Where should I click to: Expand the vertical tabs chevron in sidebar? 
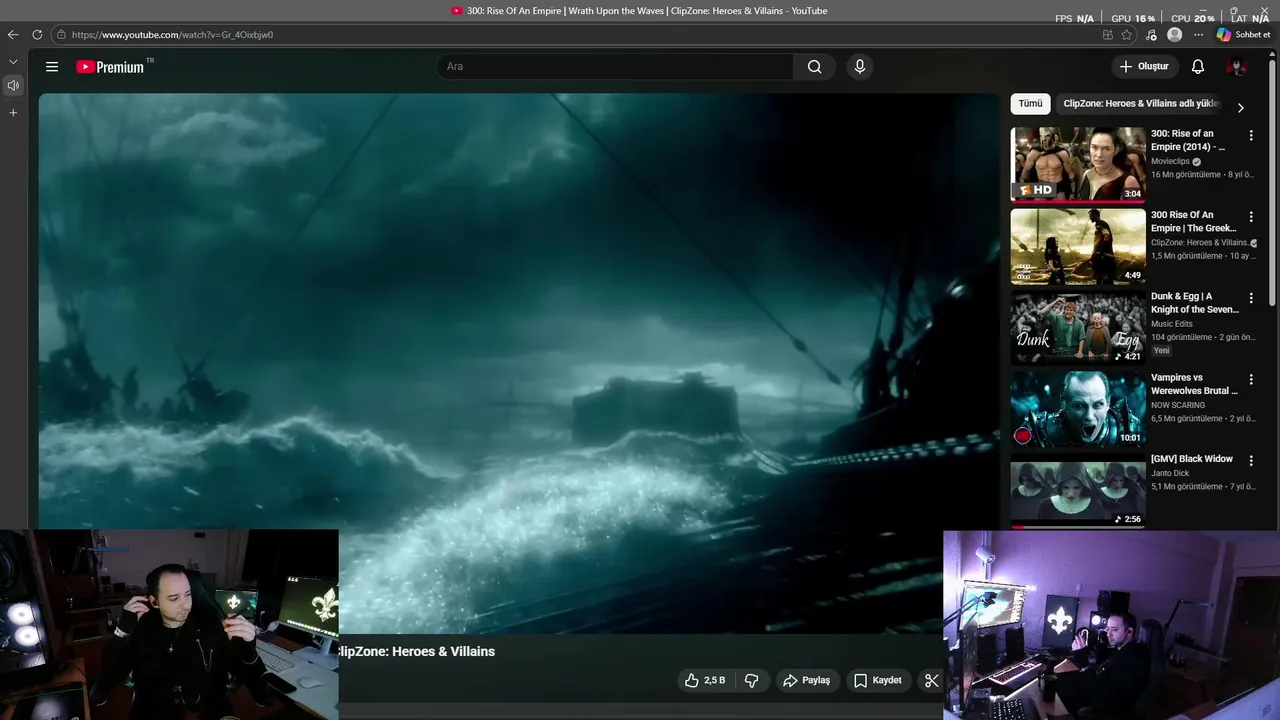pos(13,62)
